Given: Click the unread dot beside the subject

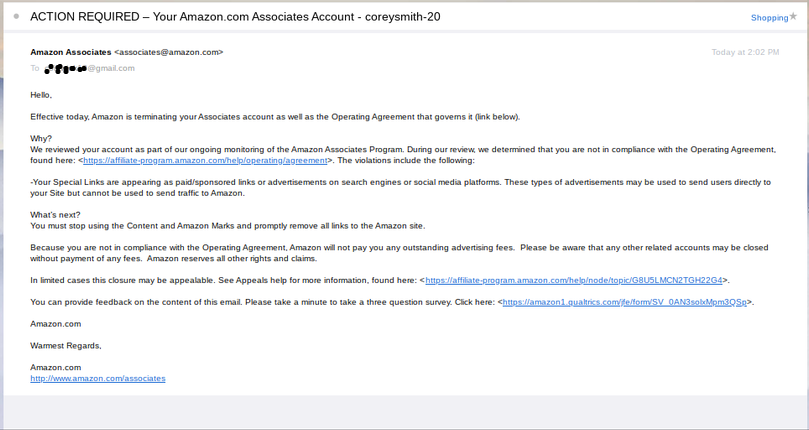Looking at the screenshot, I should click(17, 17).
